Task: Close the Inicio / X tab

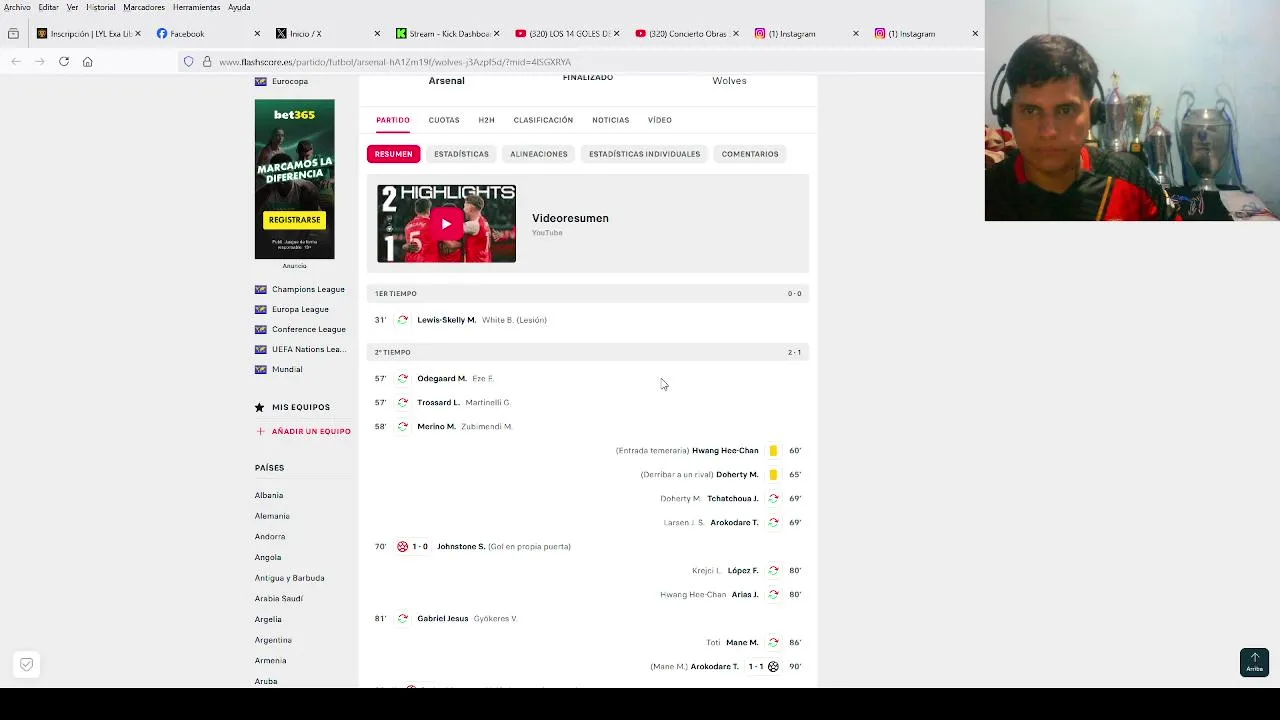Action: [377, 34]
